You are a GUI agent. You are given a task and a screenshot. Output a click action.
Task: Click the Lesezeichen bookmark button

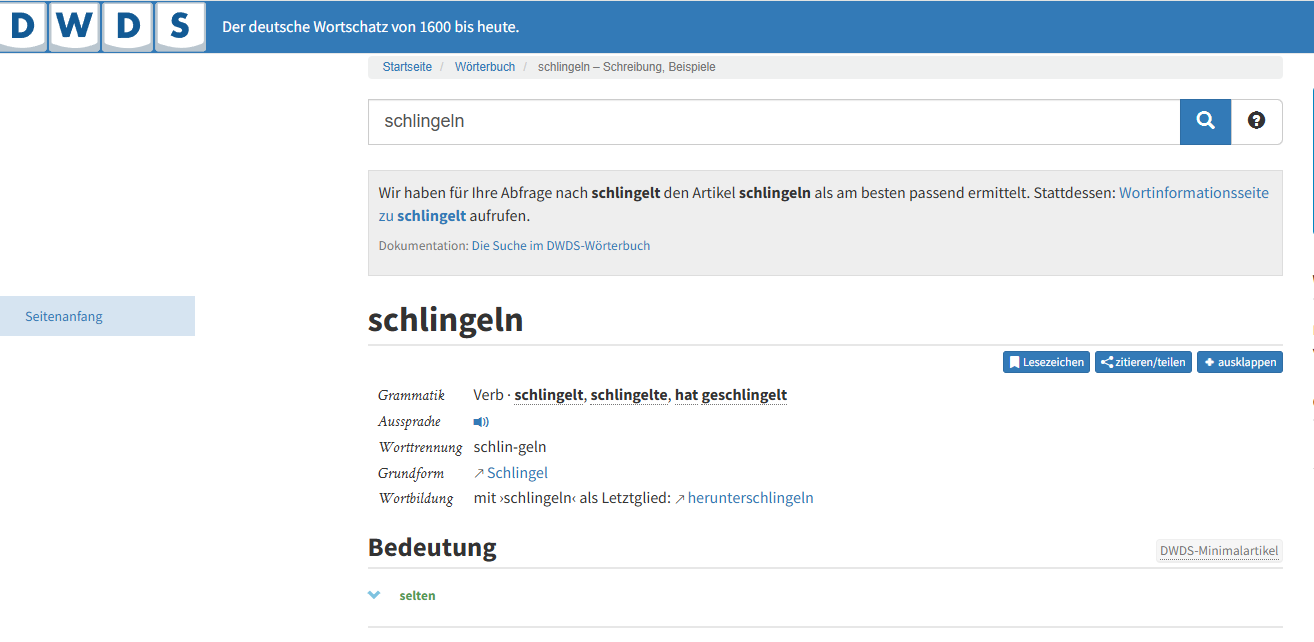point(1046,362)
